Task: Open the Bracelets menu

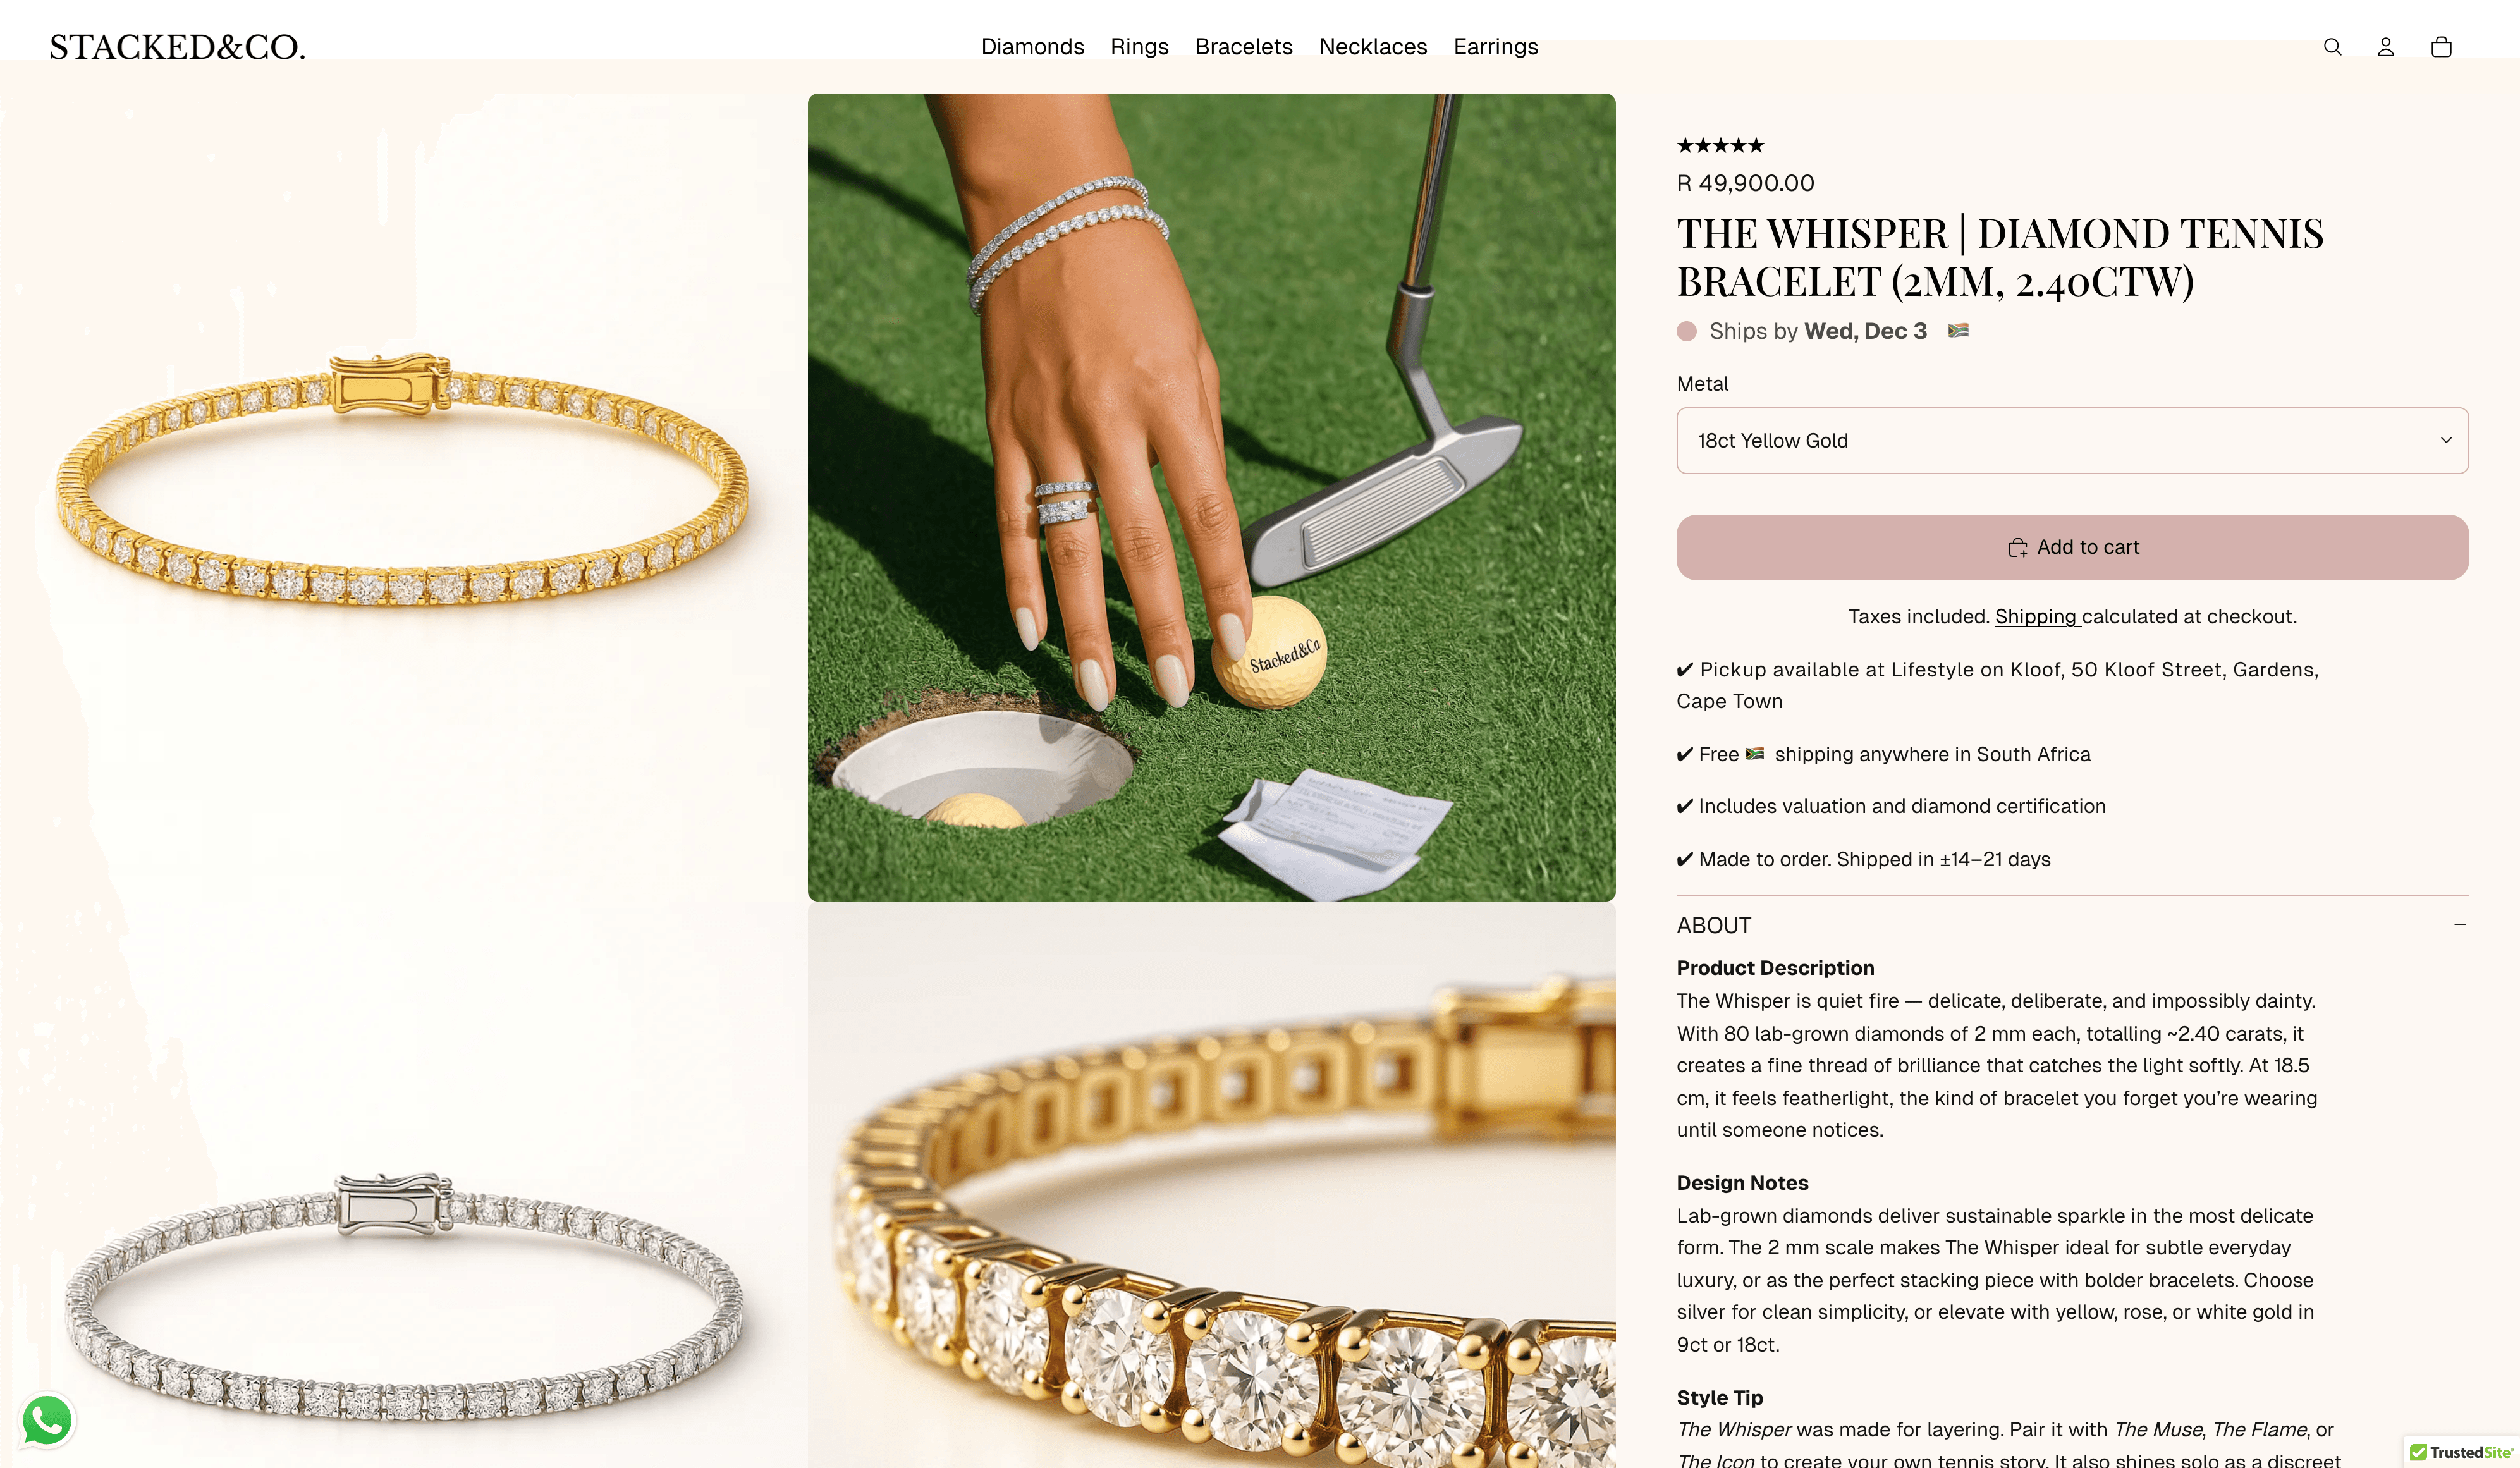Action: coord(1244,47)
